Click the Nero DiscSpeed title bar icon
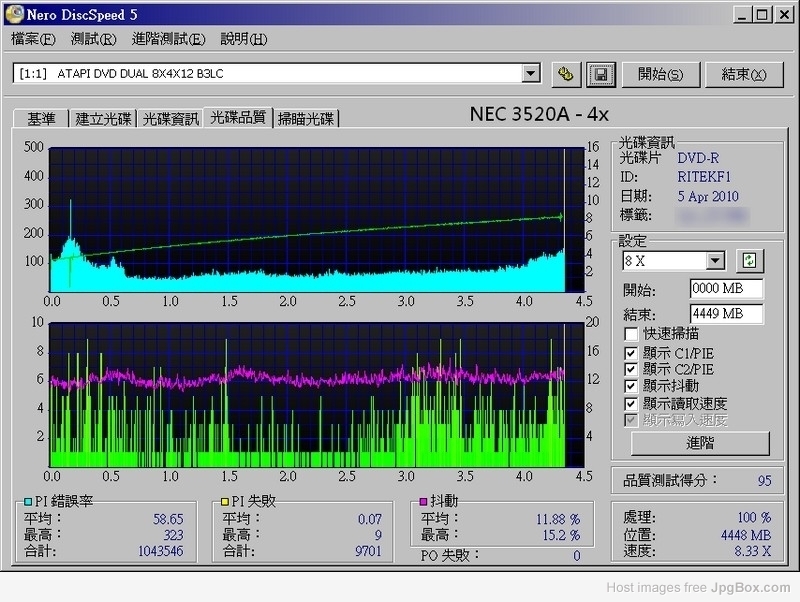 (14, 15)
